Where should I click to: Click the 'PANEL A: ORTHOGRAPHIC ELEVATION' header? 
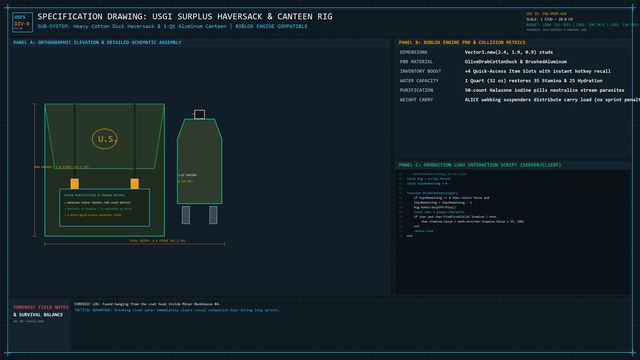click(x=97, y=42)
